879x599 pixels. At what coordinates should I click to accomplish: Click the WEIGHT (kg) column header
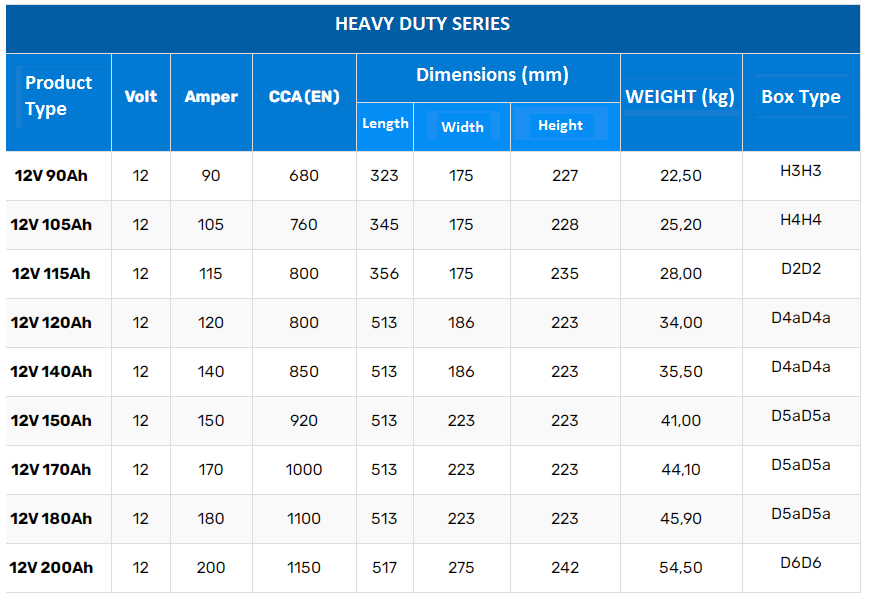point(680,97)
